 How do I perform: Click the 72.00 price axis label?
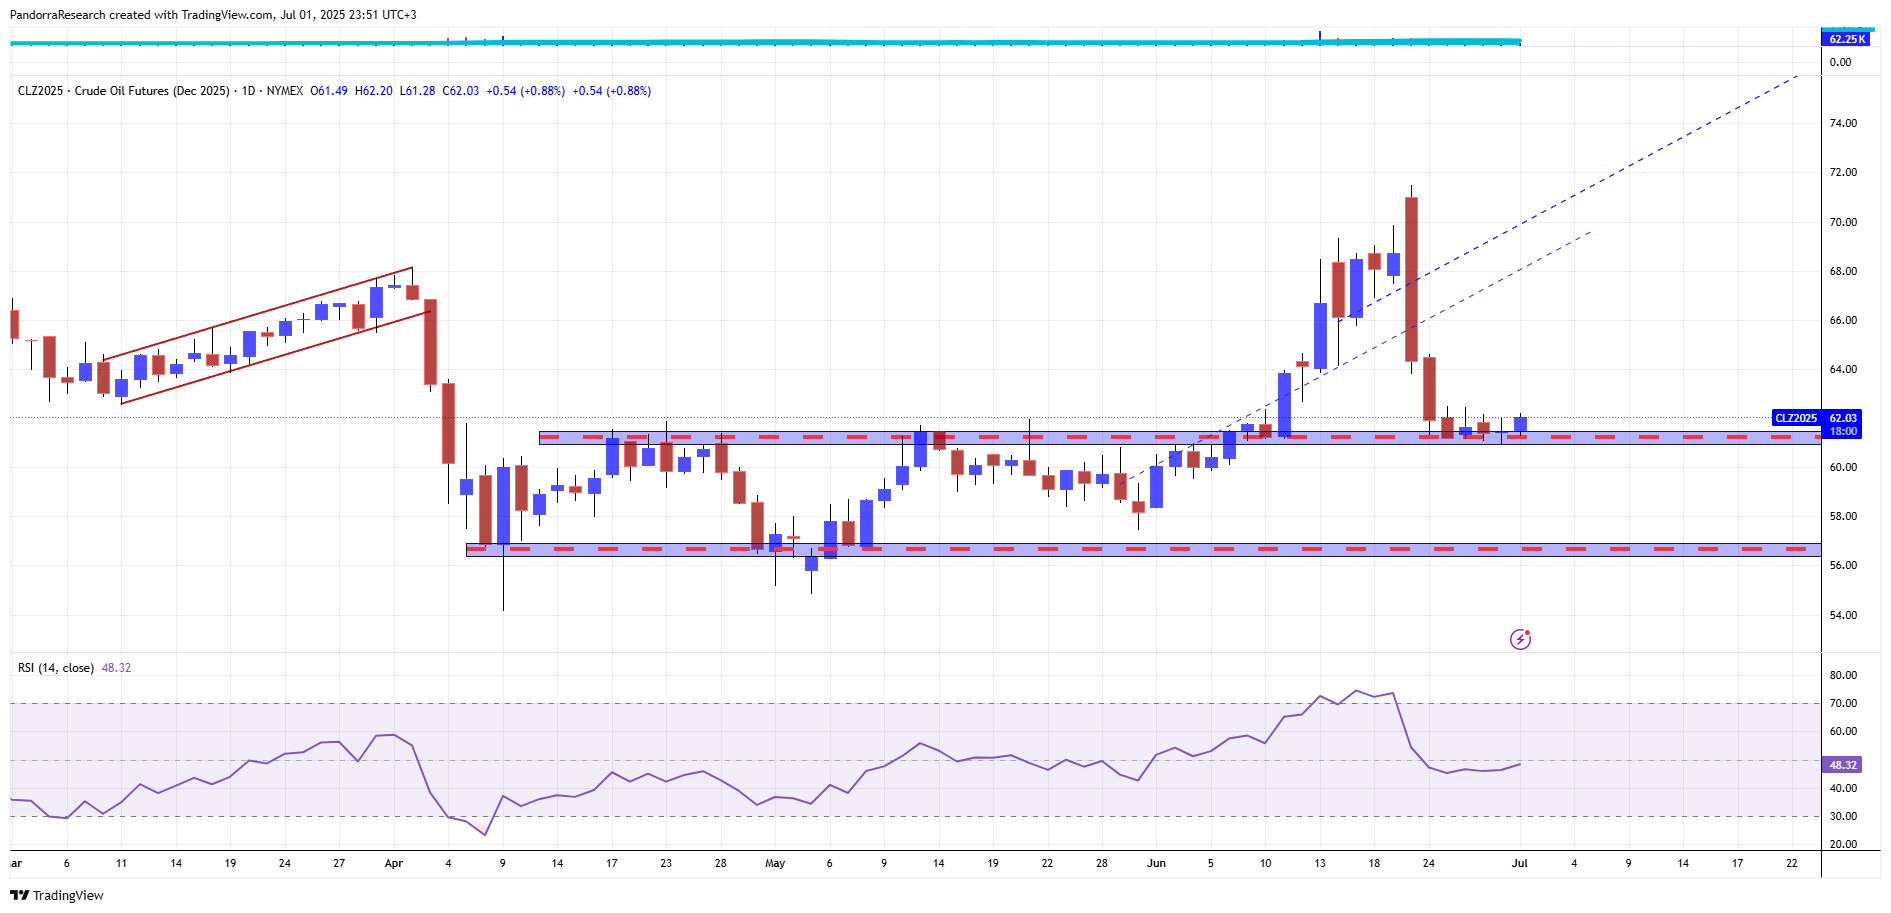(x=1843, y=172)
